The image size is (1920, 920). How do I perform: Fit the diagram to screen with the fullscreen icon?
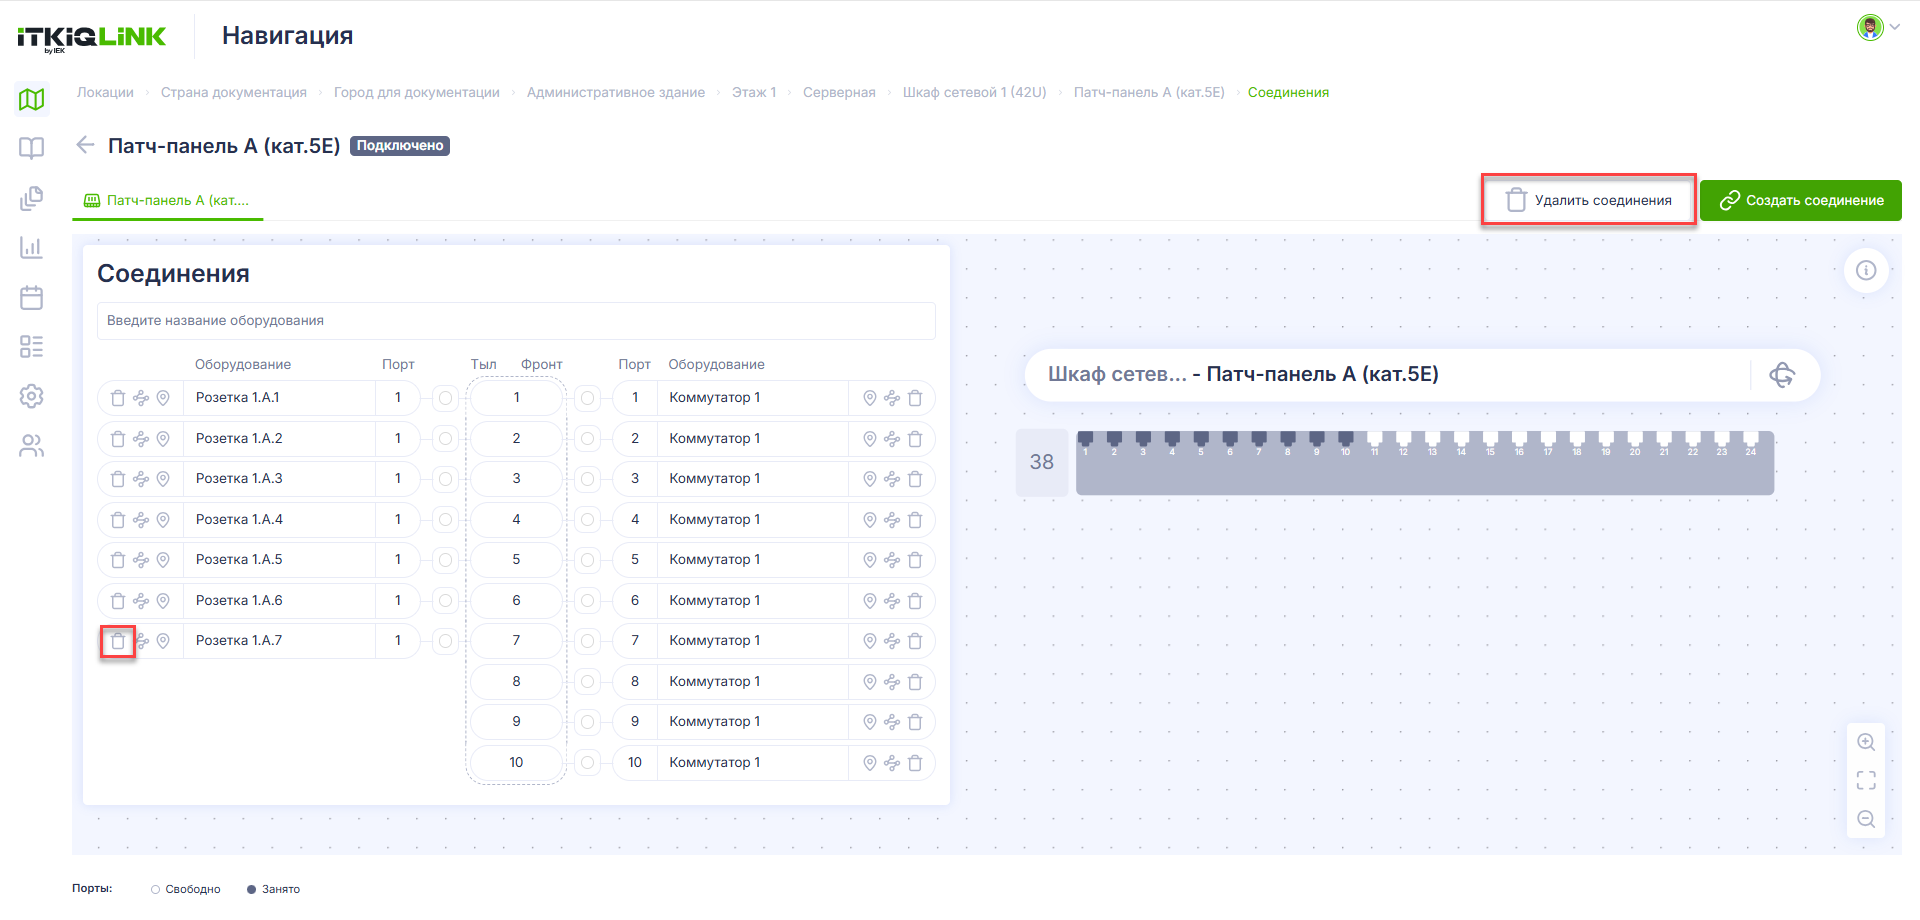1866,780
